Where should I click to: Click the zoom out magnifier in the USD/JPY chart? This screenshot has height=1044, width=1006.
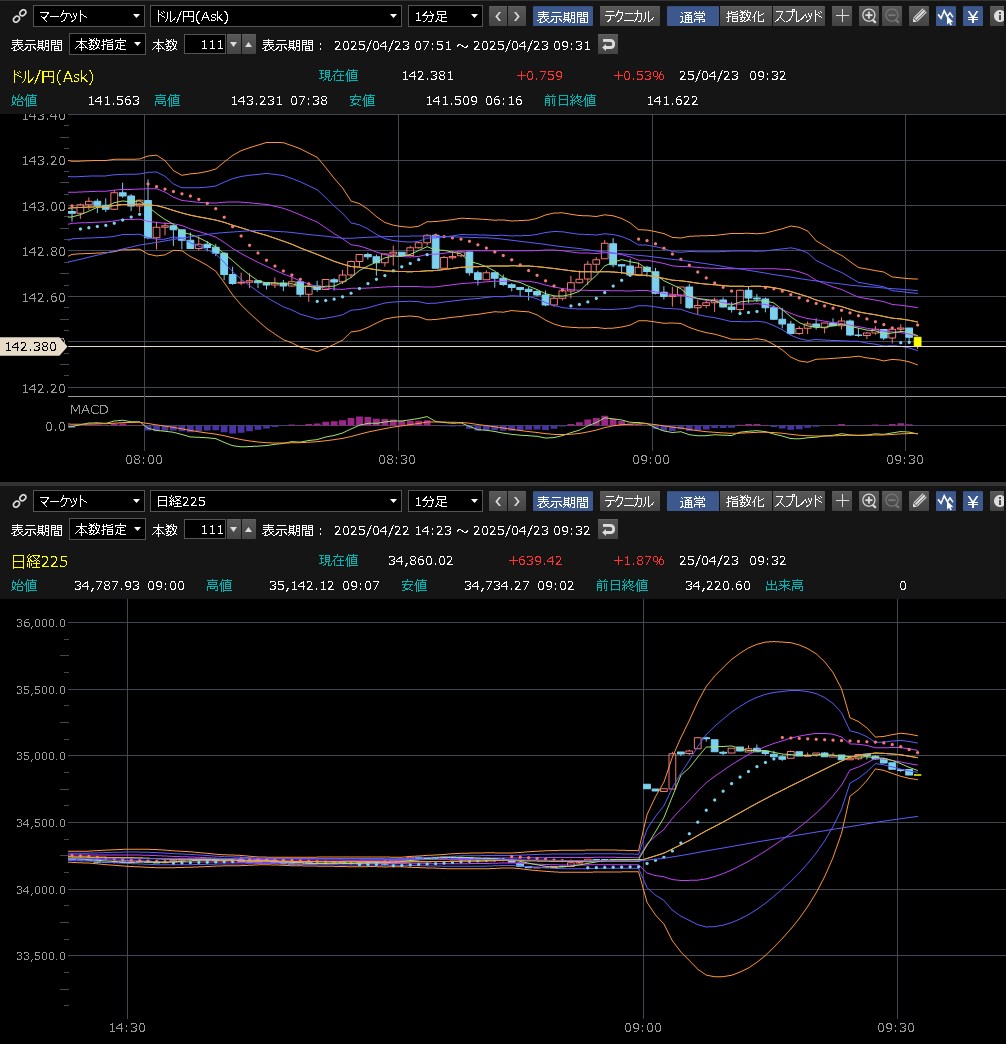[x=892, y=16]
